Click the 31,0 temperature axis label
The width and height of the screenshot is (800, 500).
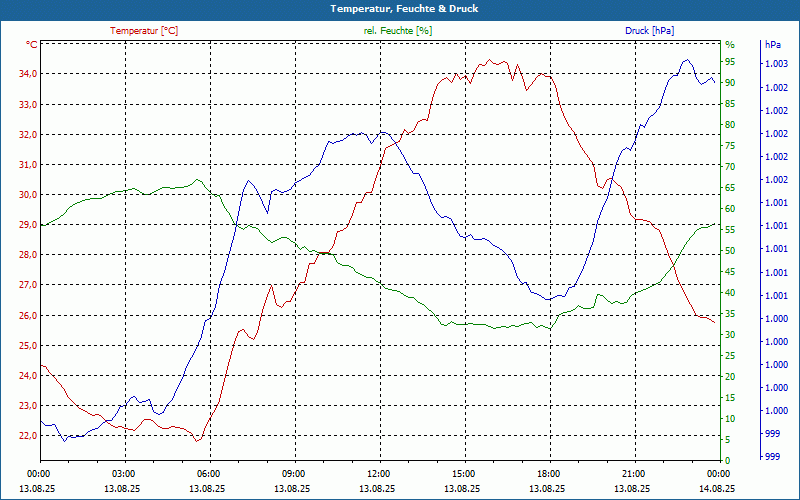29,165
